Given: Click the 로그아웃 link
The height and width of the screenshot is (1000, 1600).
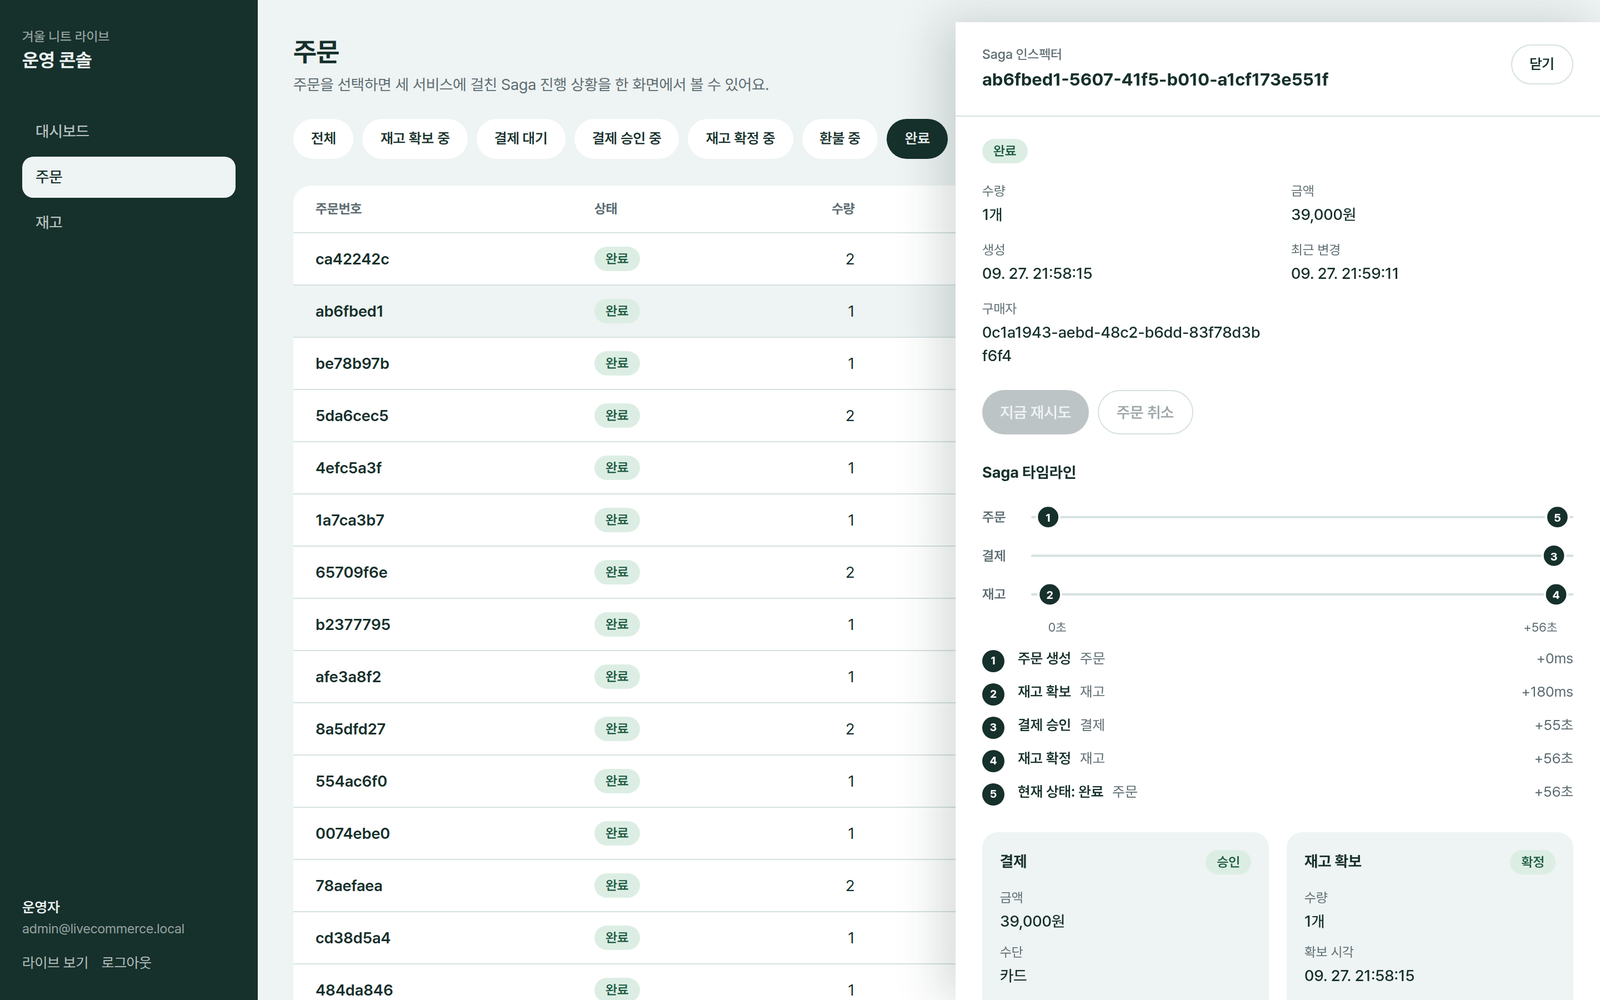Looking at the screenshot, I should click(126, 962).
